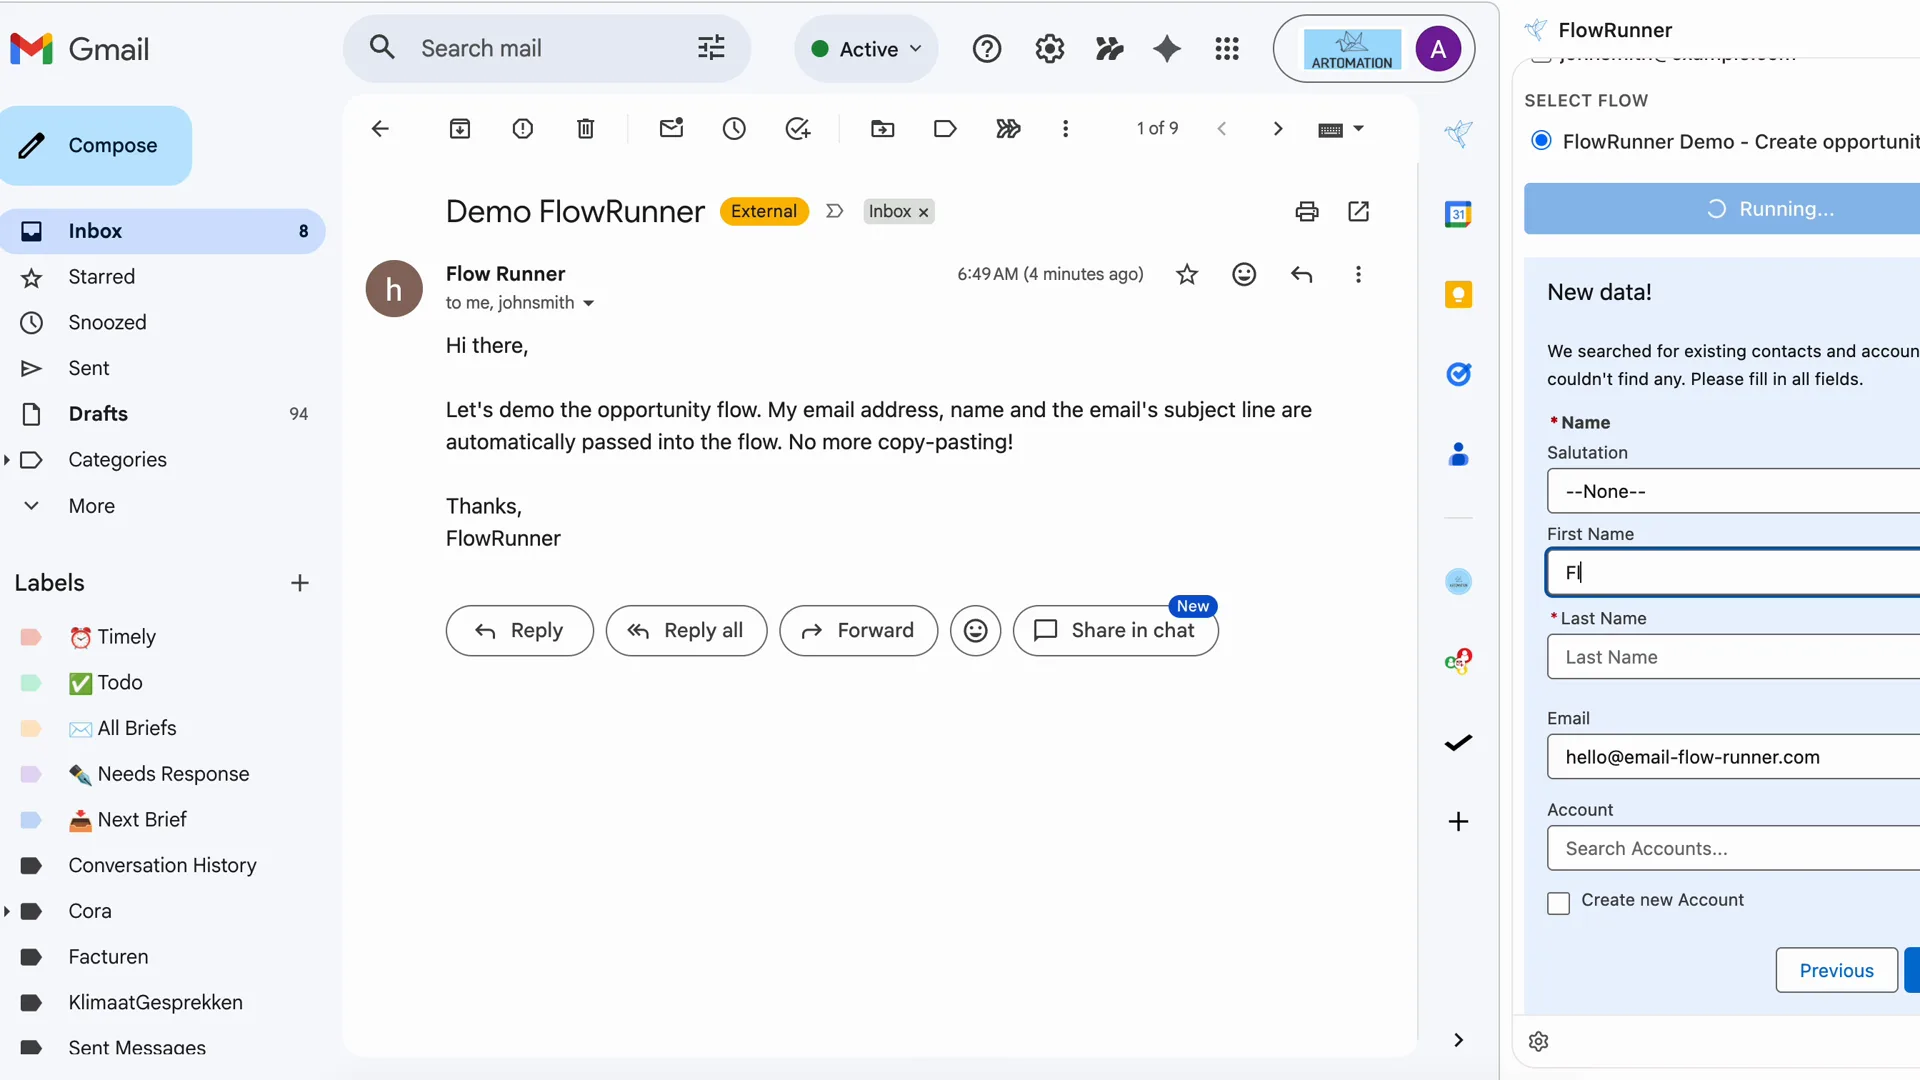Check Create new Account checkbox
The image size is (1920, 1080).
tap(1558, 903)
